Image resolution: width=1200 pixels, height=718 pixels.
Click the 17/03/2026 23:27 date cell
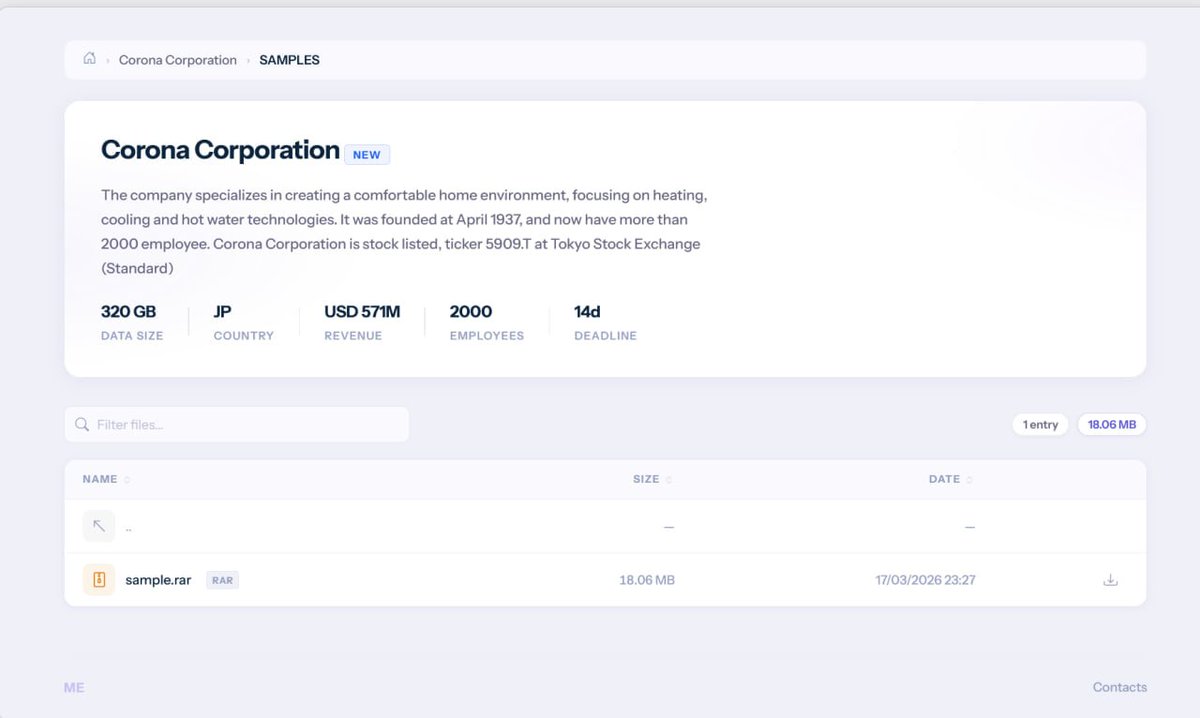(x=925, y=580)
